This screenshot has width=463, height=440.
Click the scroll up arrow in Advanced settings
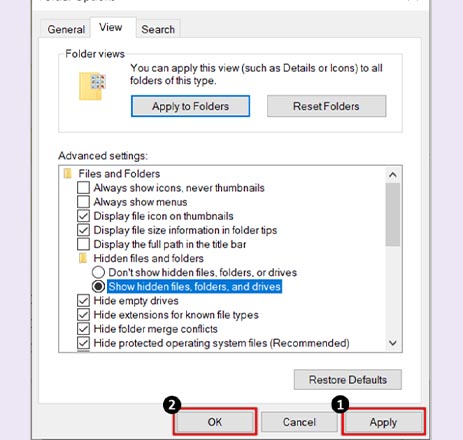[393, 175]
